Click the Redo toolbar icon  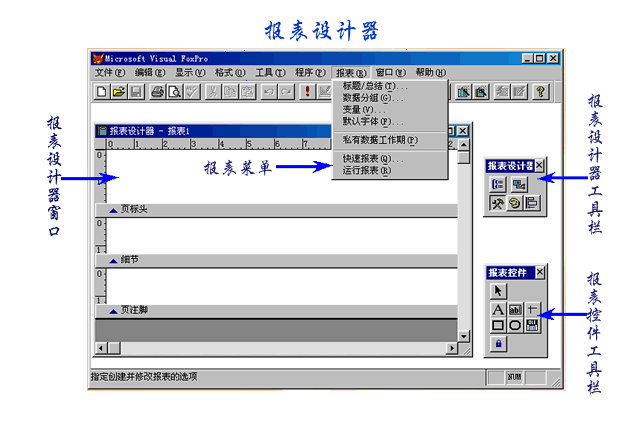(286, 92)
